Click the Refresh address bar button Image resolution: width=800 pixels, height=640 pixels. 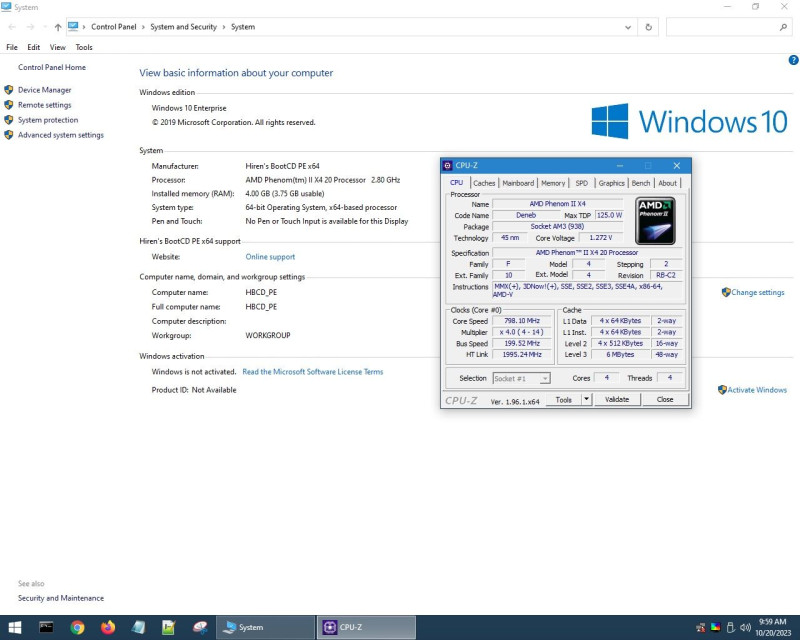648,27
